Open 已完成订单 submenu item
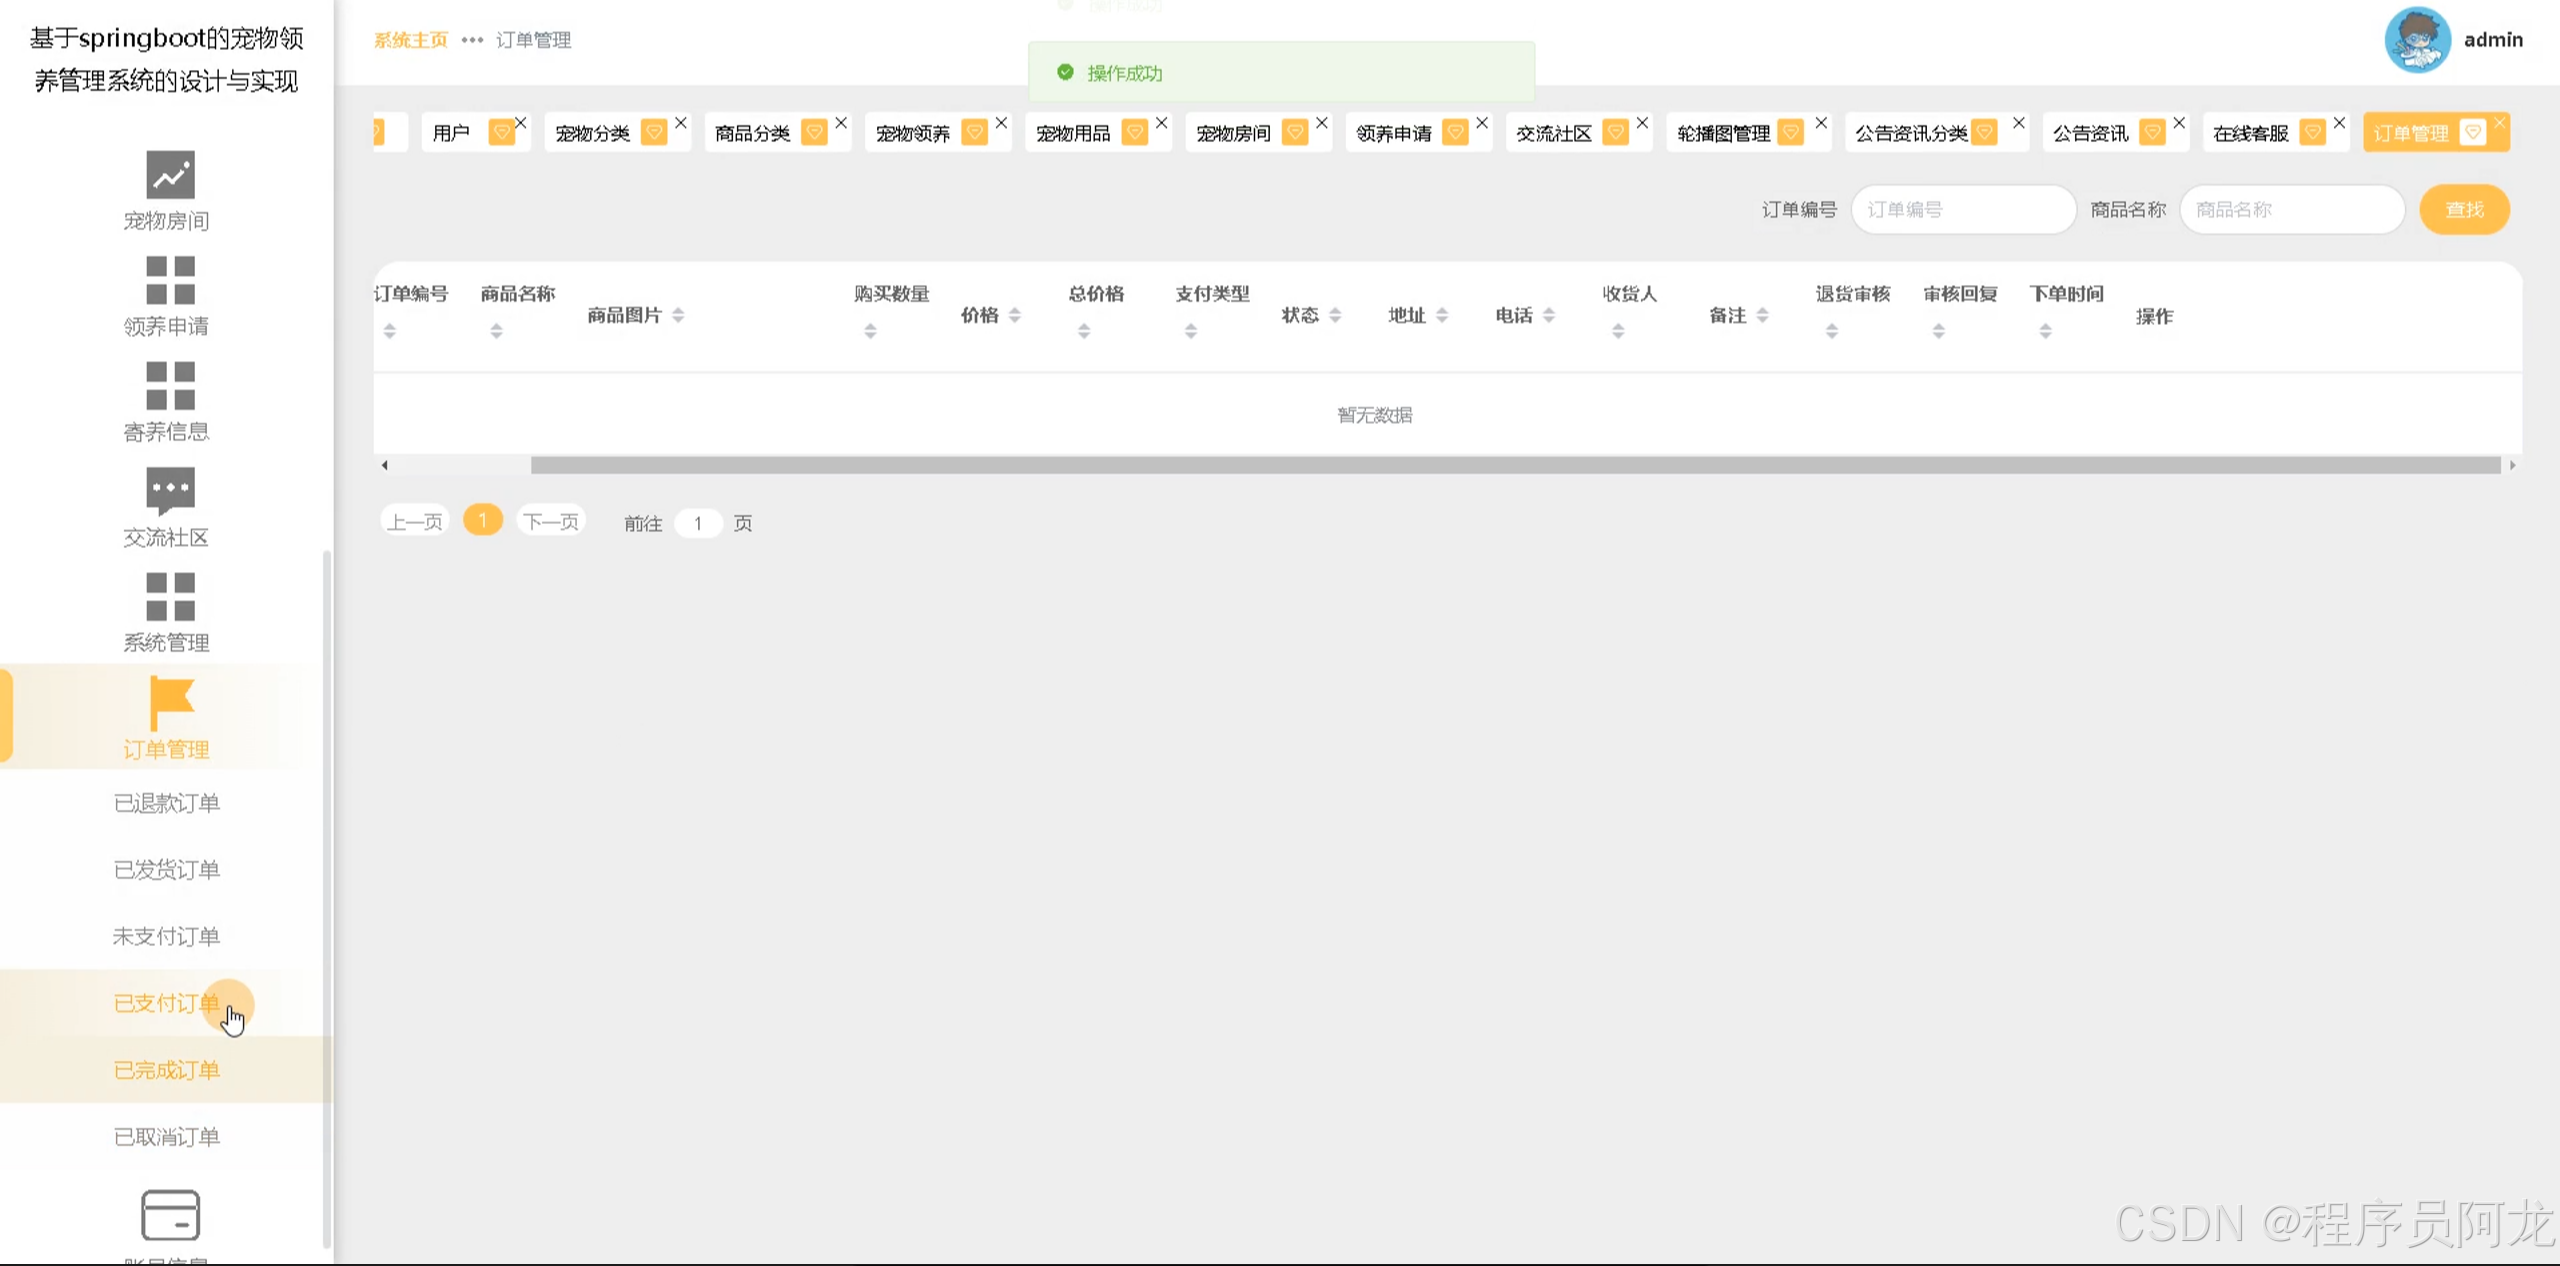Screen dimensions: 2560x1266 (166, 1070)
